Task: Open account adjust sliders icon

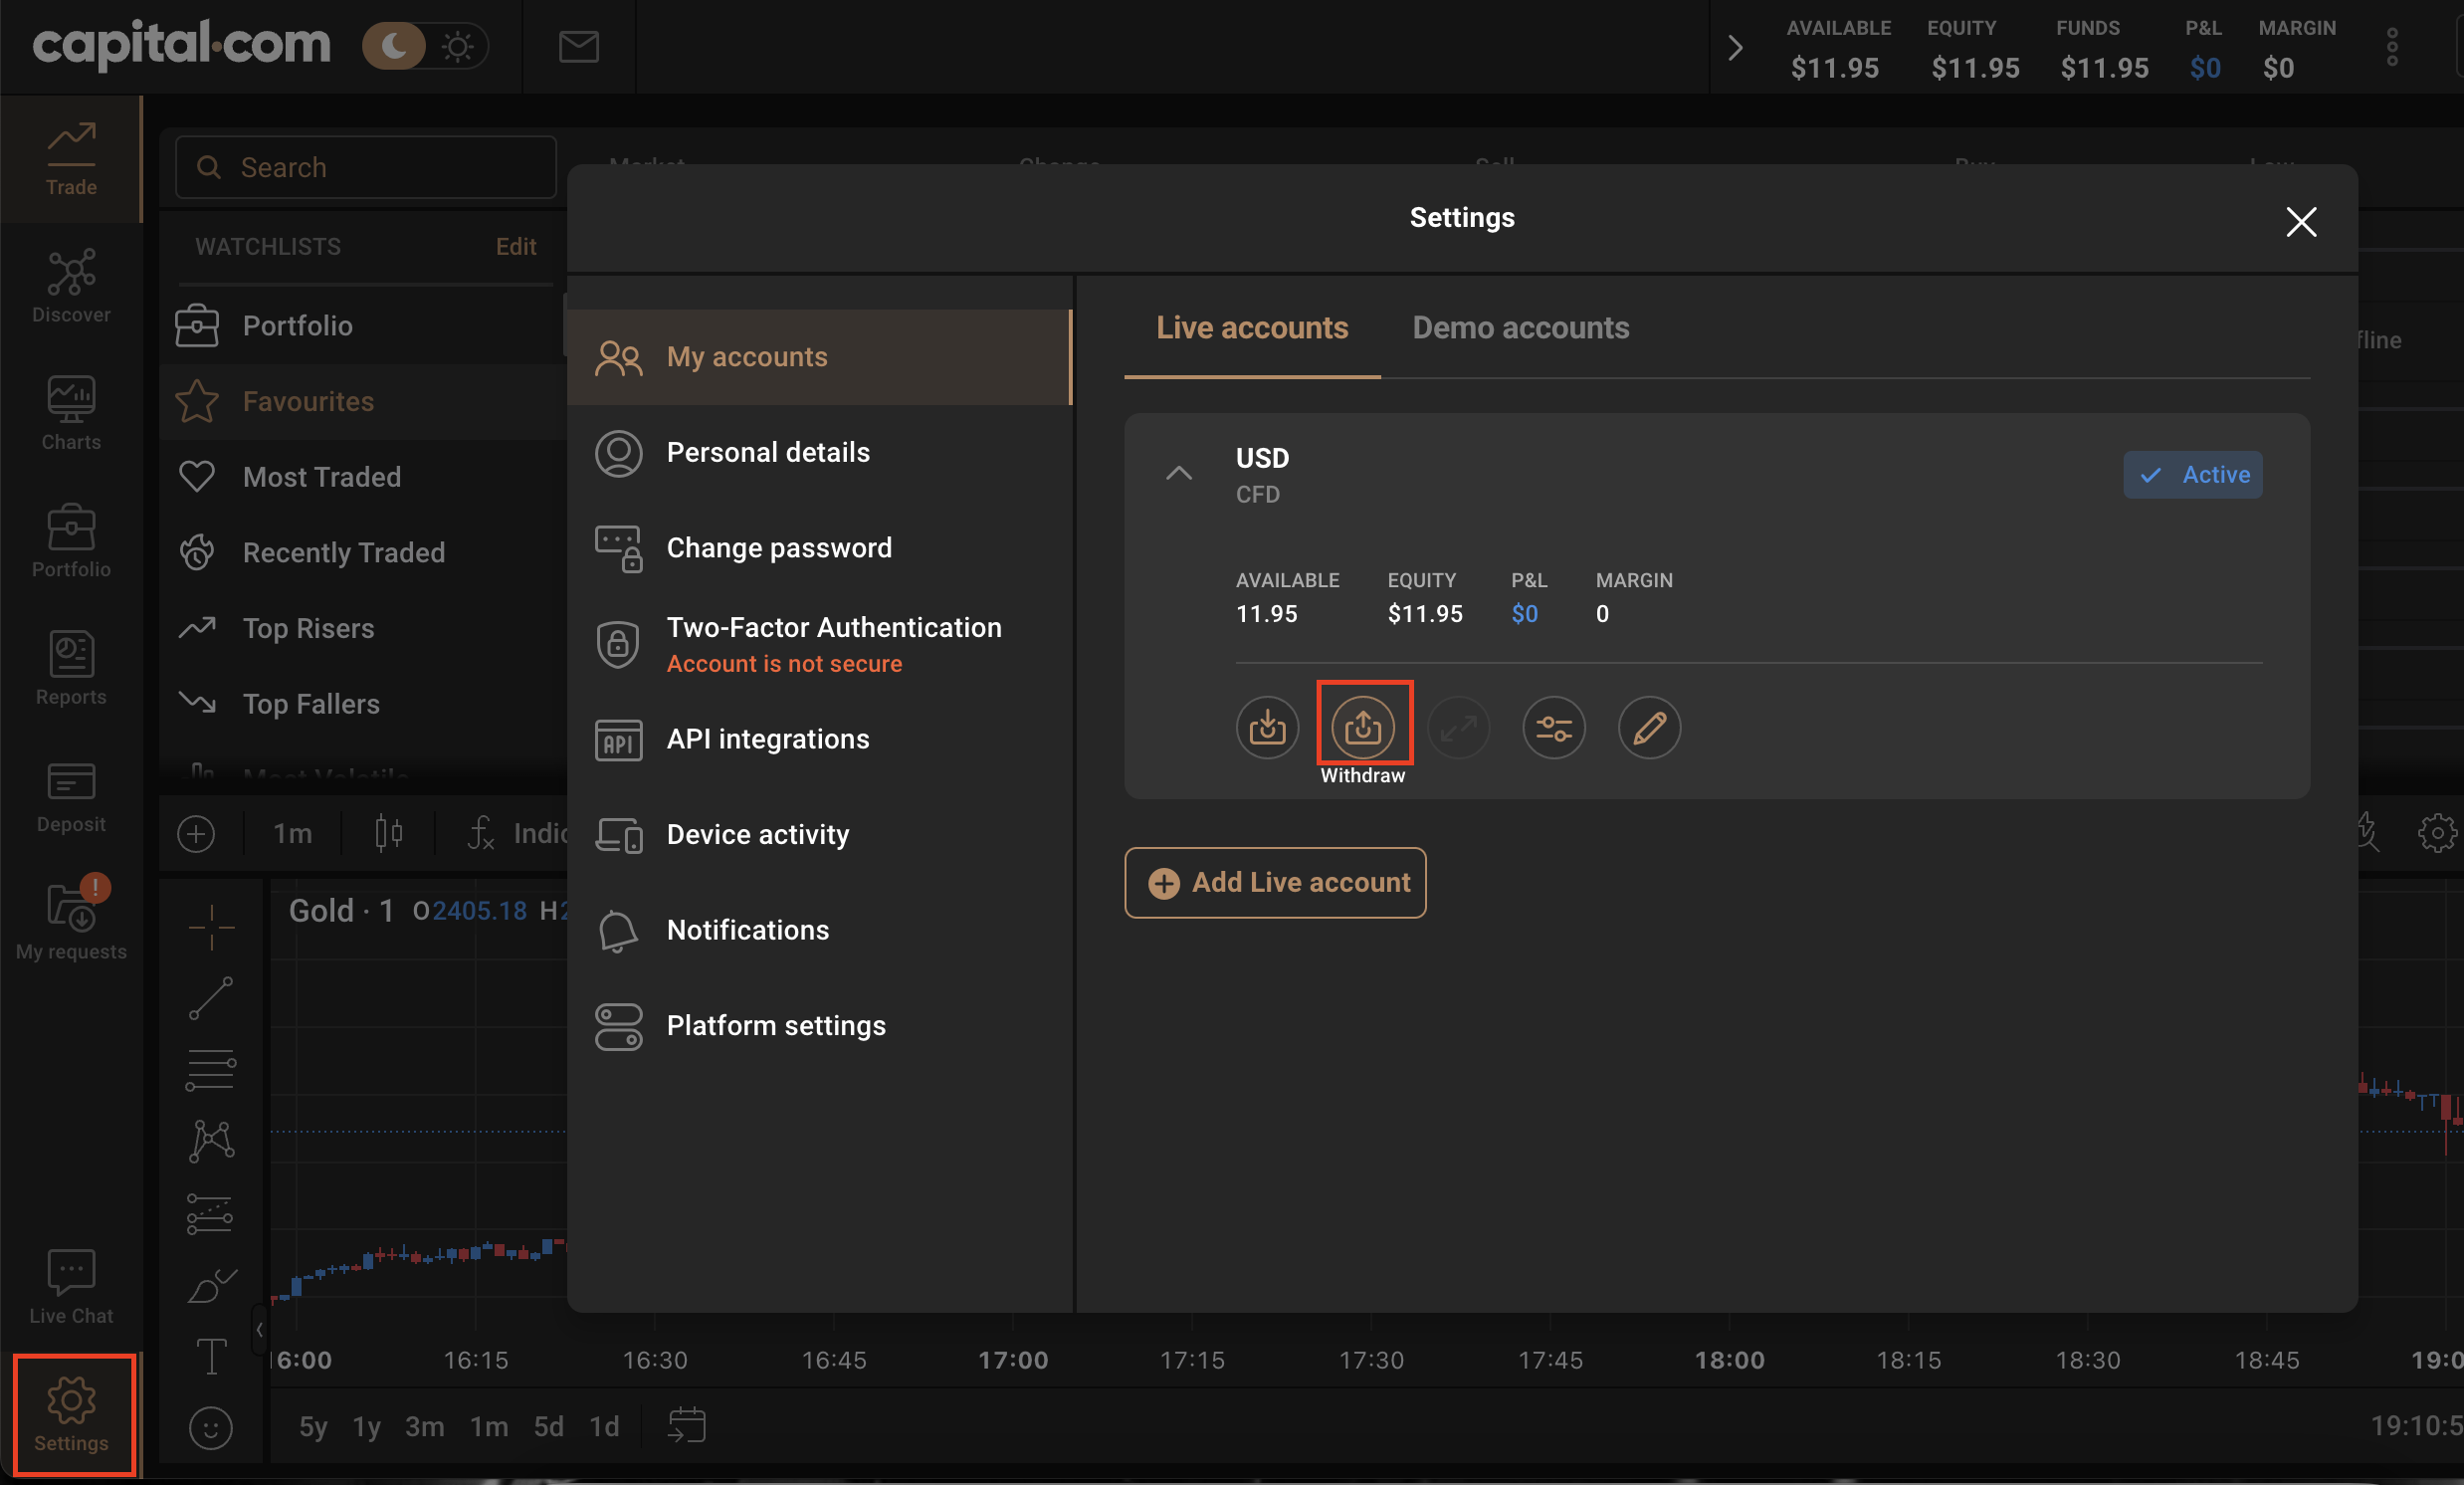Action: tap(1553, 727)
